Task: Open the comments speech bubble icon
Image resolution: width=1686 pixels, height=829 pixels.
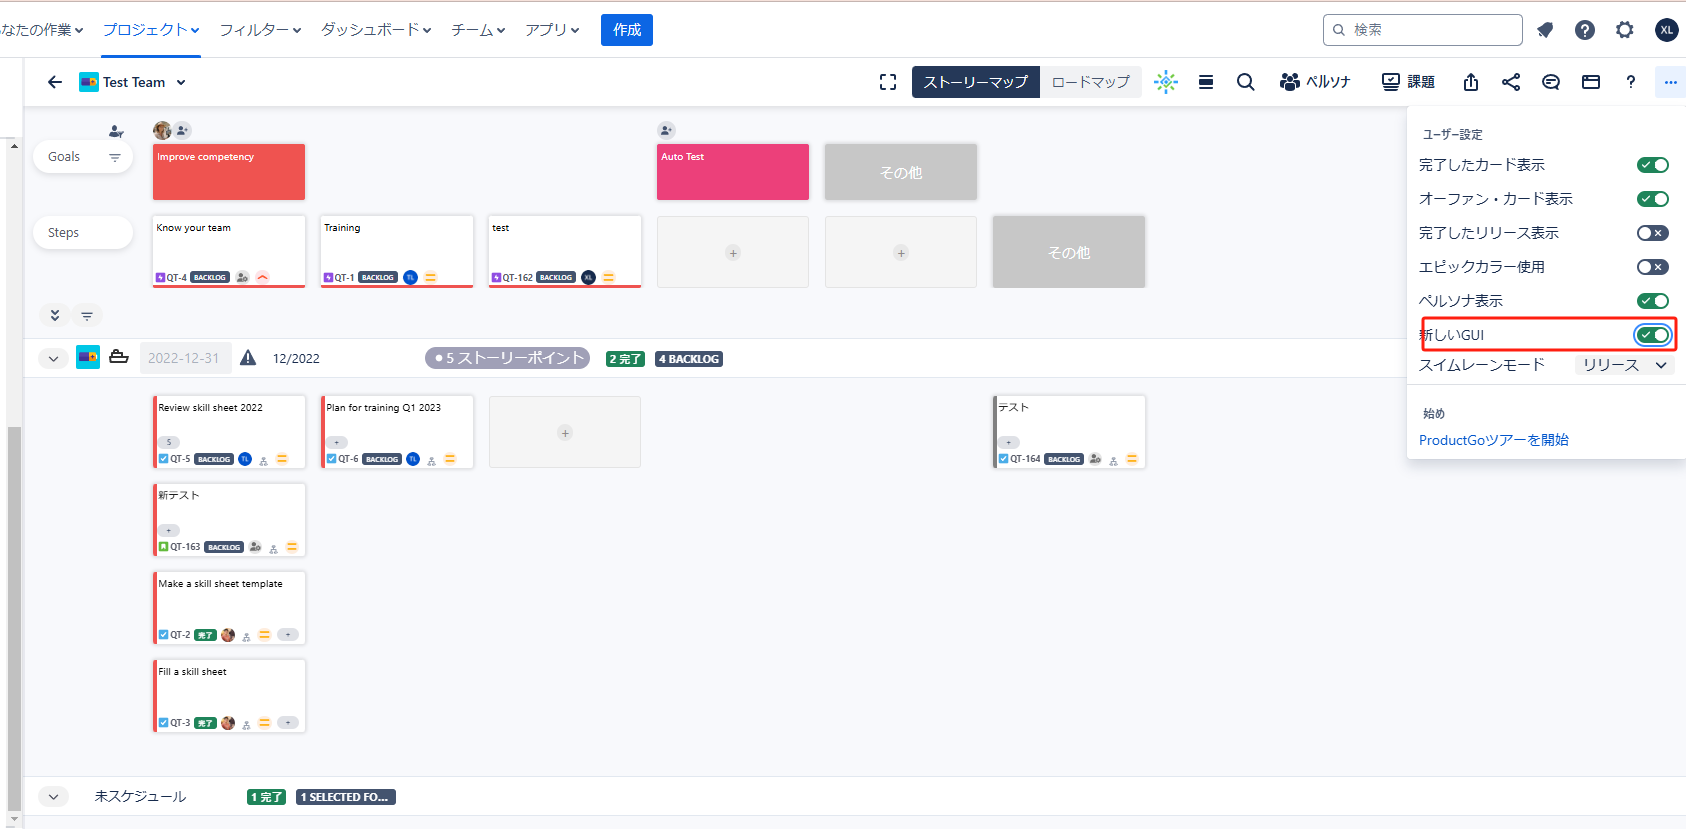Action: click(x=1550, y=82)
